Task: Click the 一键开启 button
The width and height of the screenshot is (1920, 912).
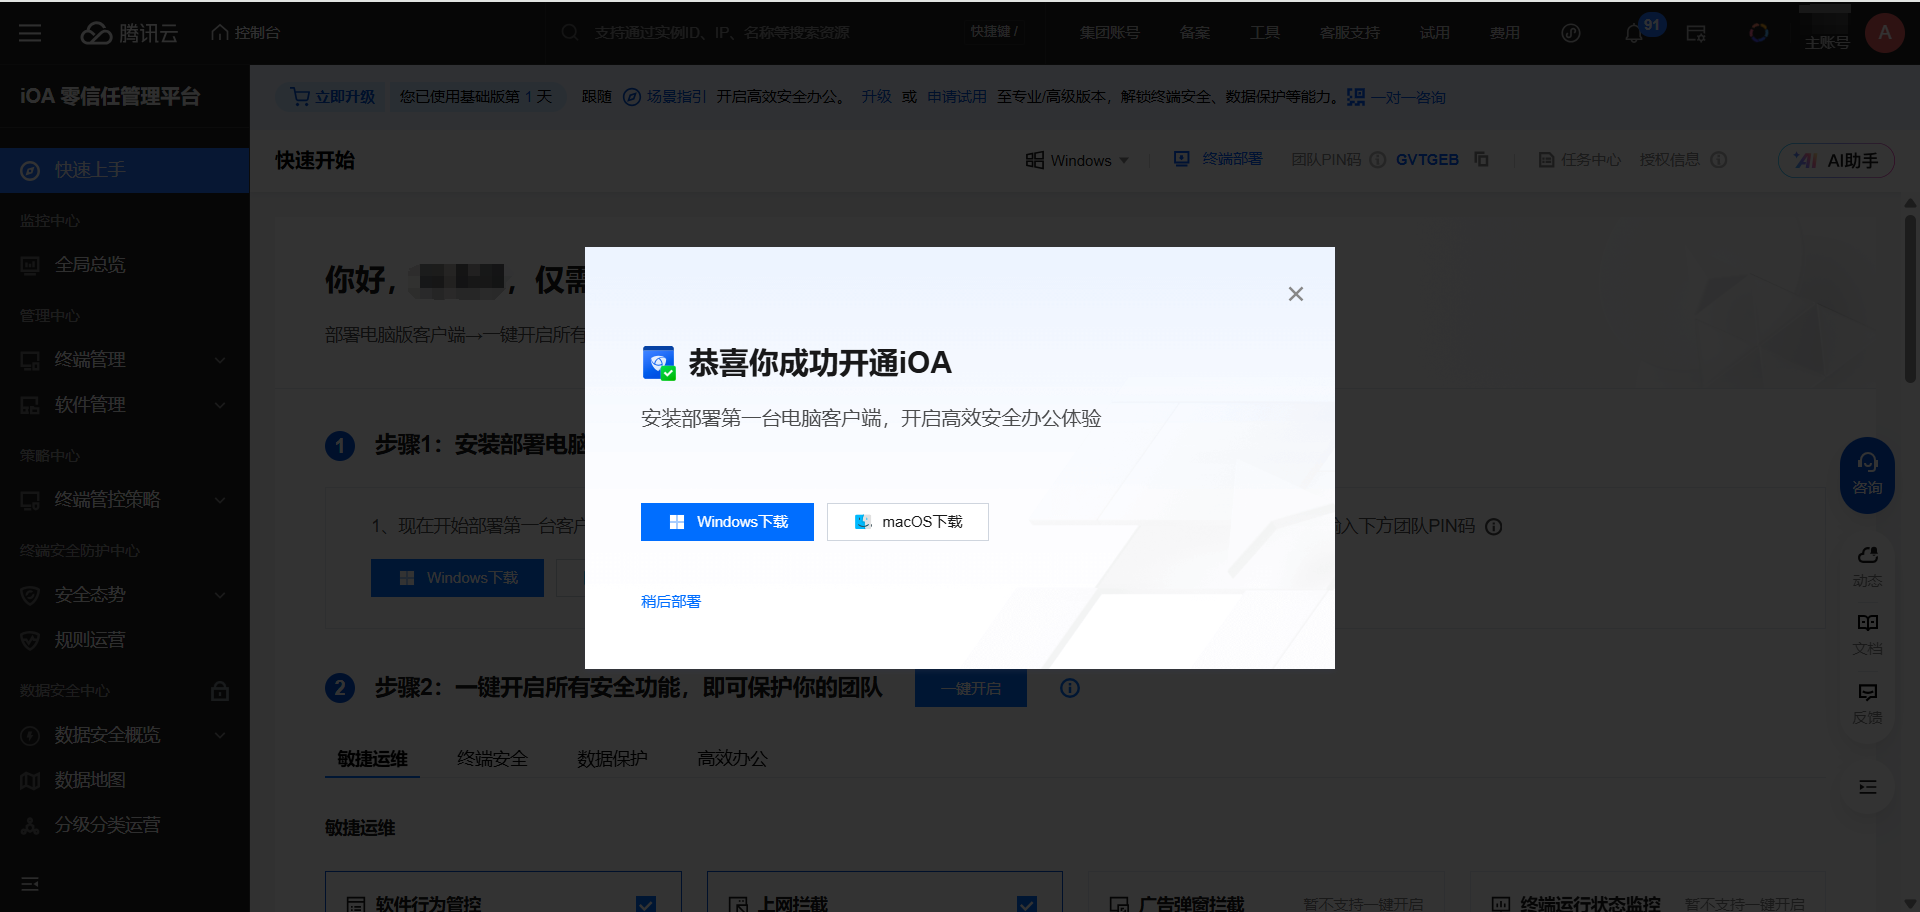Action: click(x=971, y=688)
